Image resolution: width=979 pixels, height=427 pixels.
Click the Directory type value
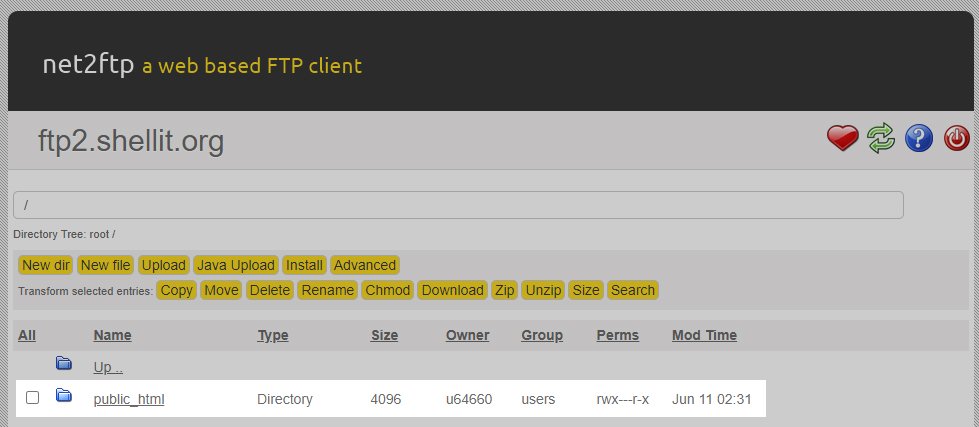[x=285, y=399]
